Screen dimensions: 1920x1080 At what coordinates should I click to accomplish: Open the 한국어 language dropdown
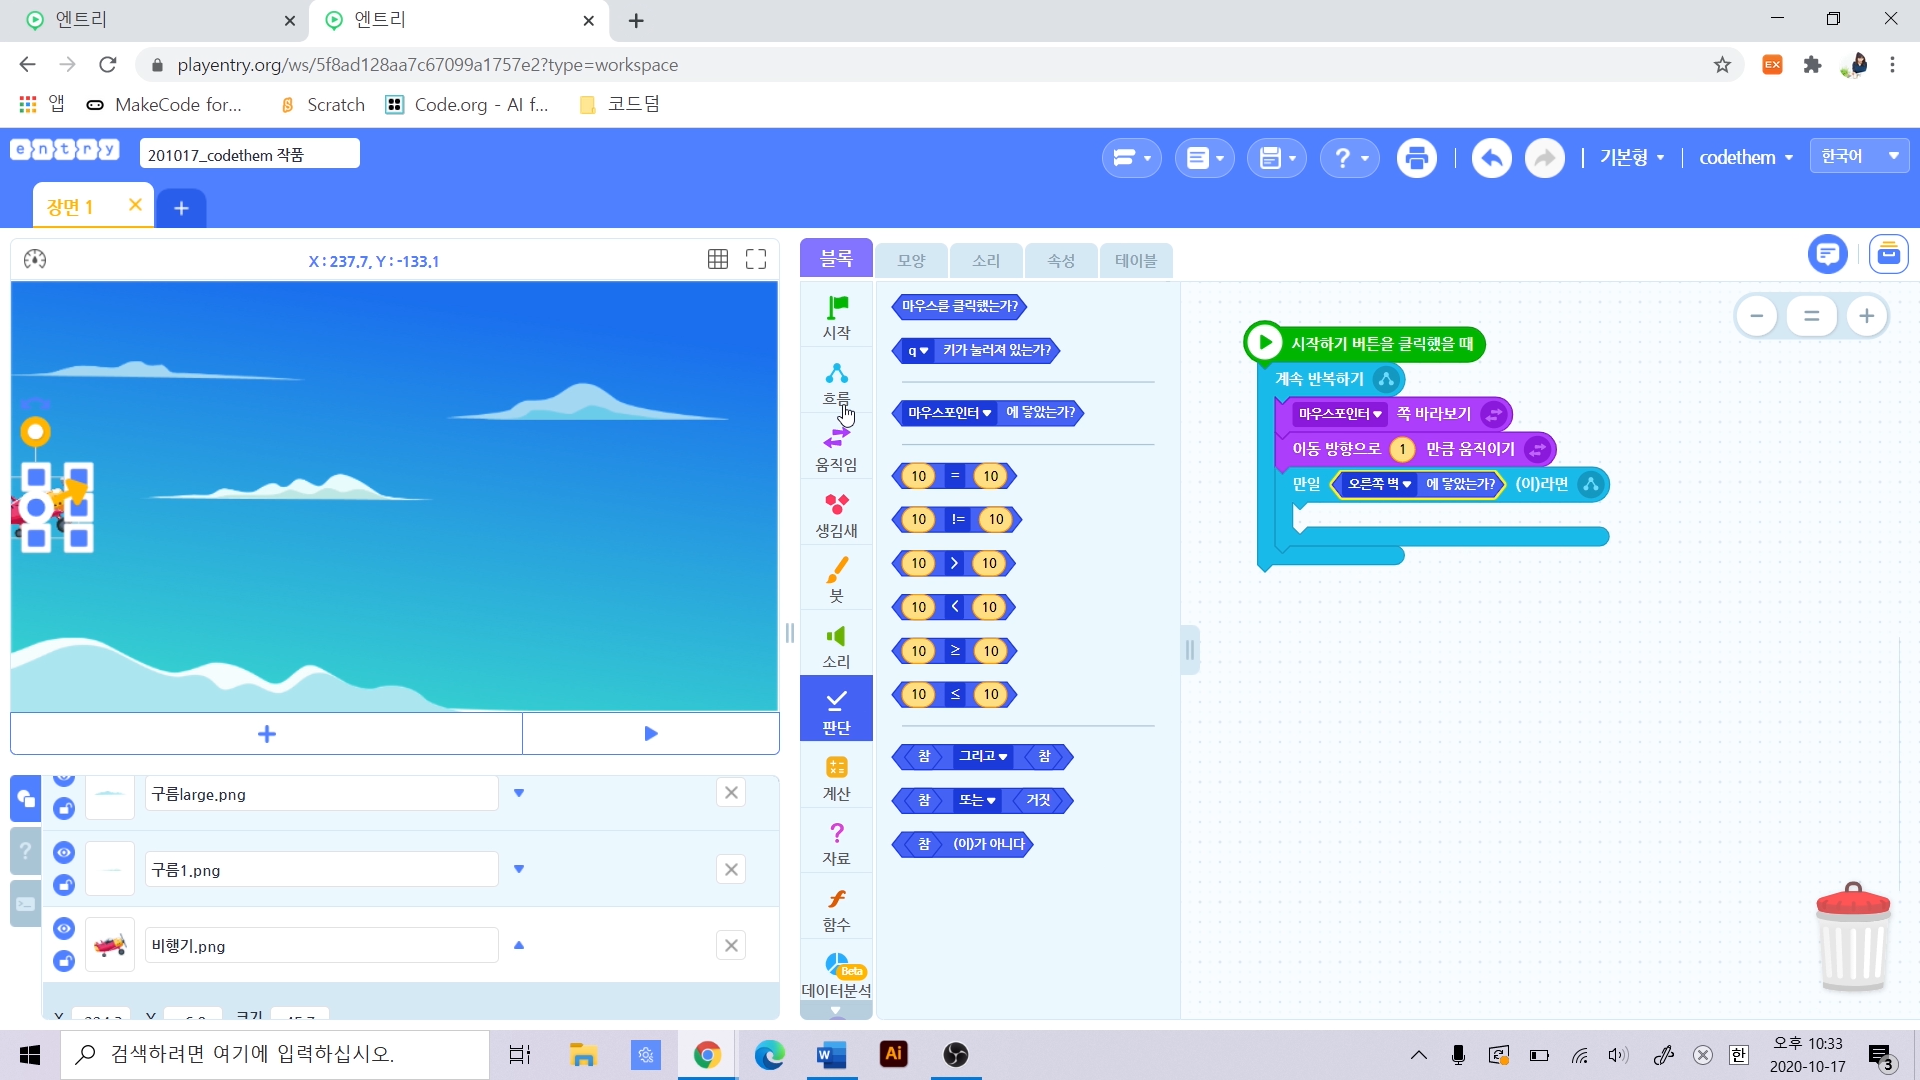(1859, 156)
